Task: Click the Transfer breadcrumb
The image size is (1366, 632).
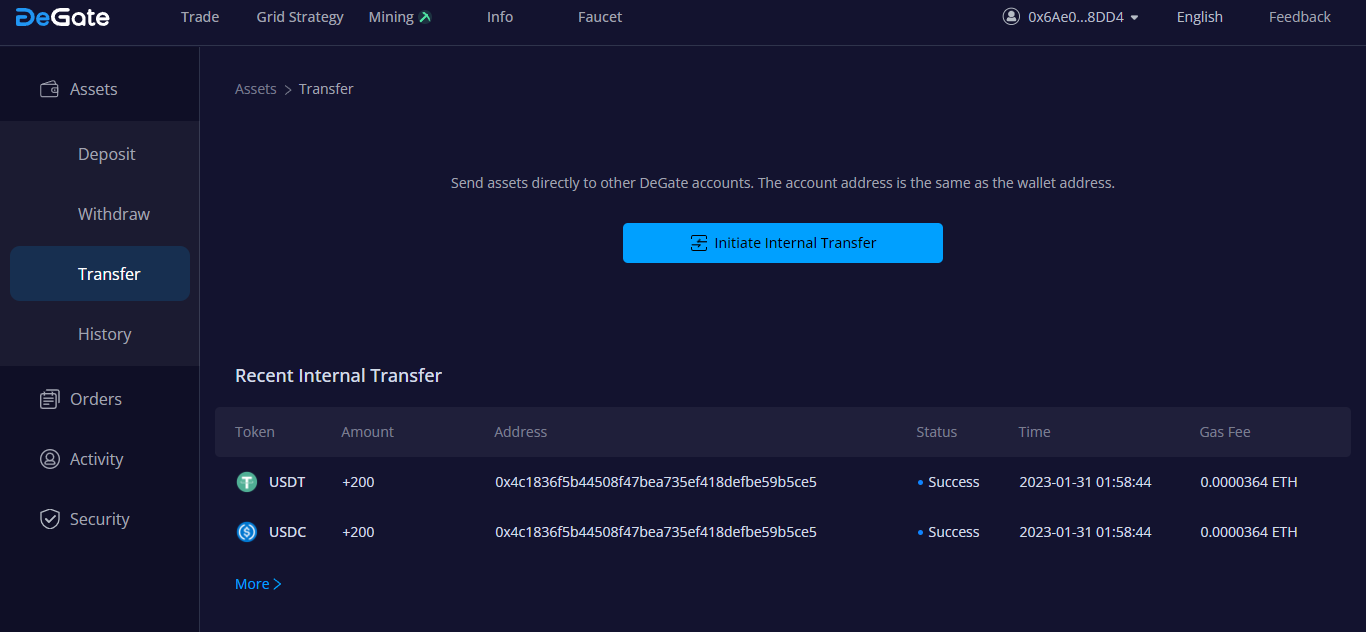Action: click(326, 89)
